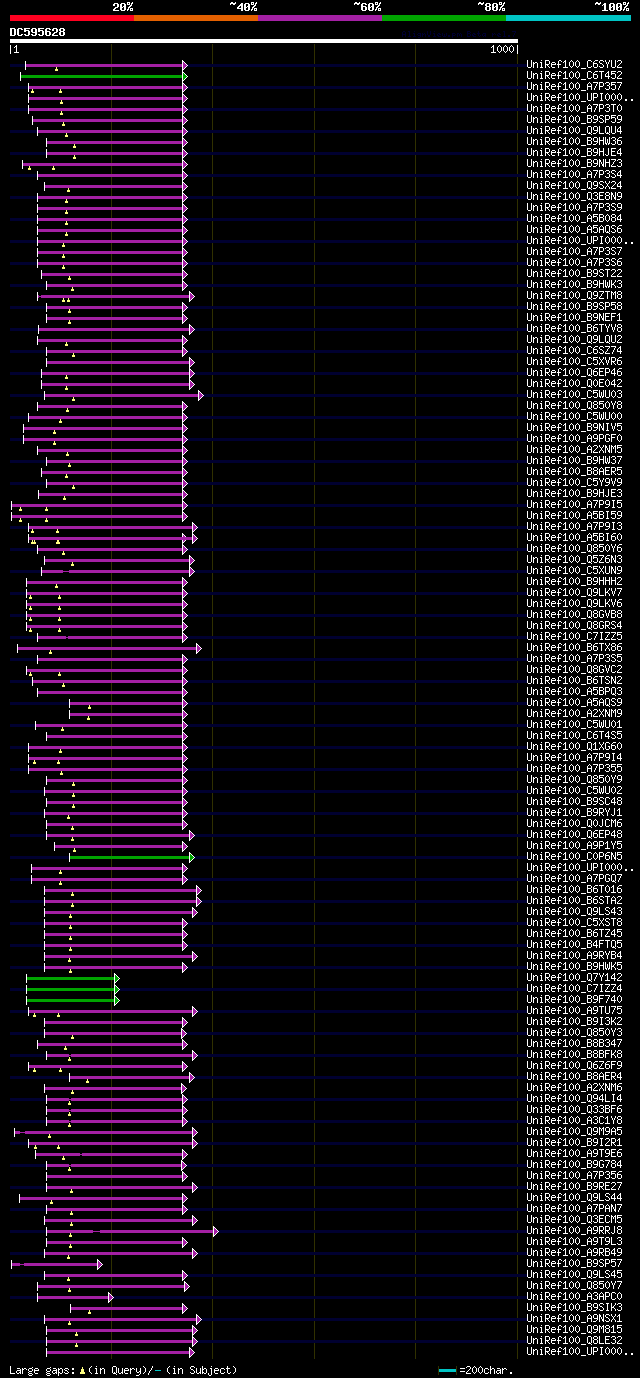Viewport: 640px width, 1378px height.
Task: Select hit label UniRef100_A7P9I5
Action: coord(574,504)
